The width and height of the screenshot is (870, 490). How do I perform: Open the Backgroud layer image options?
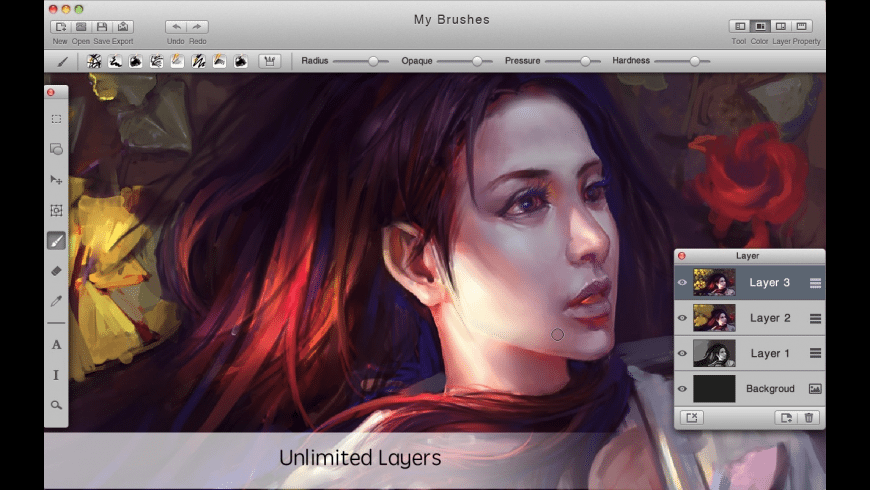[815, 389]
